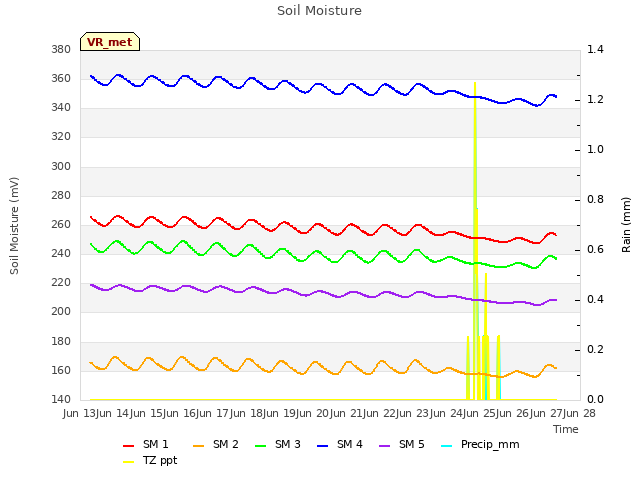Select the SM 2 legend label
The image size is (640, 480).
(x=226, y=444)
